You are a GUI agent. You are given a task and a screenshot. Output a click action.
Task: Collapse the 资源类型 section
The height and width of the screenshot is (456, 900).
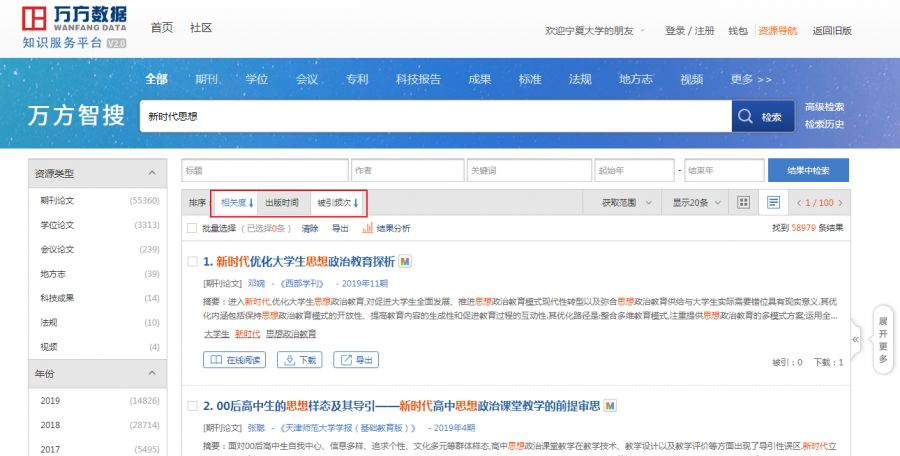151,173
